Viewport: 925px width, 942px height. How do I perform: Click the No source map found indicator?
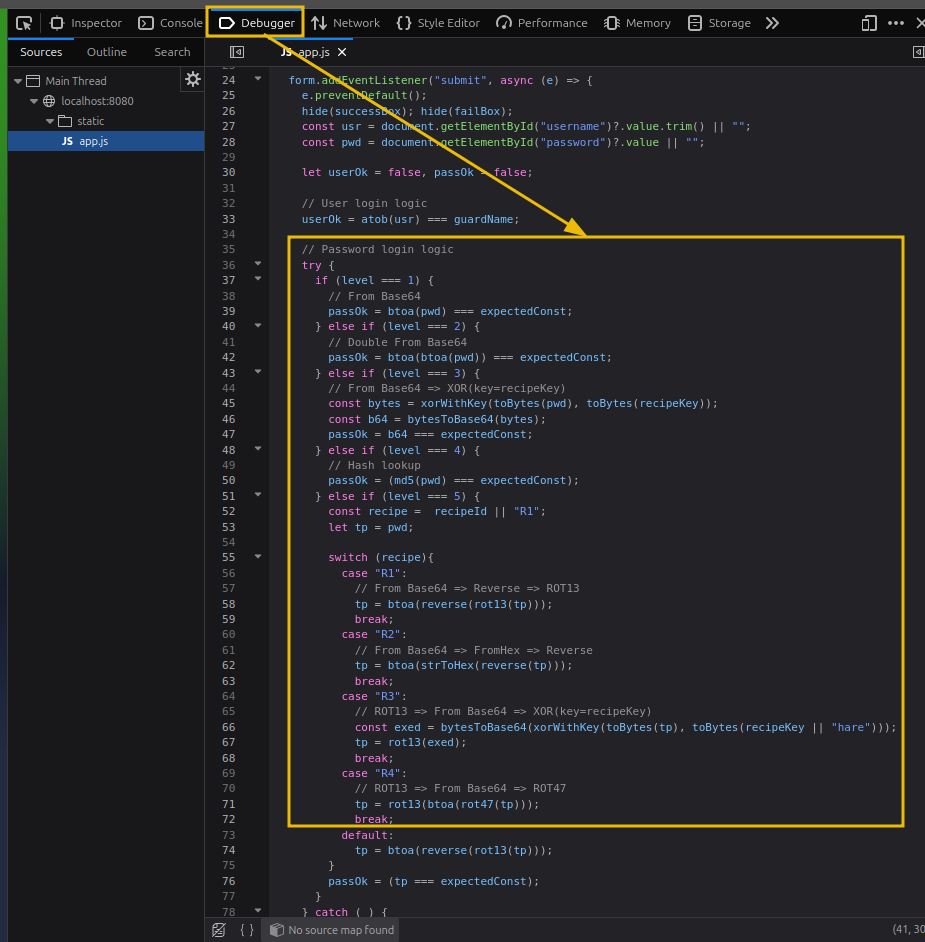click(x=330, y=929)
